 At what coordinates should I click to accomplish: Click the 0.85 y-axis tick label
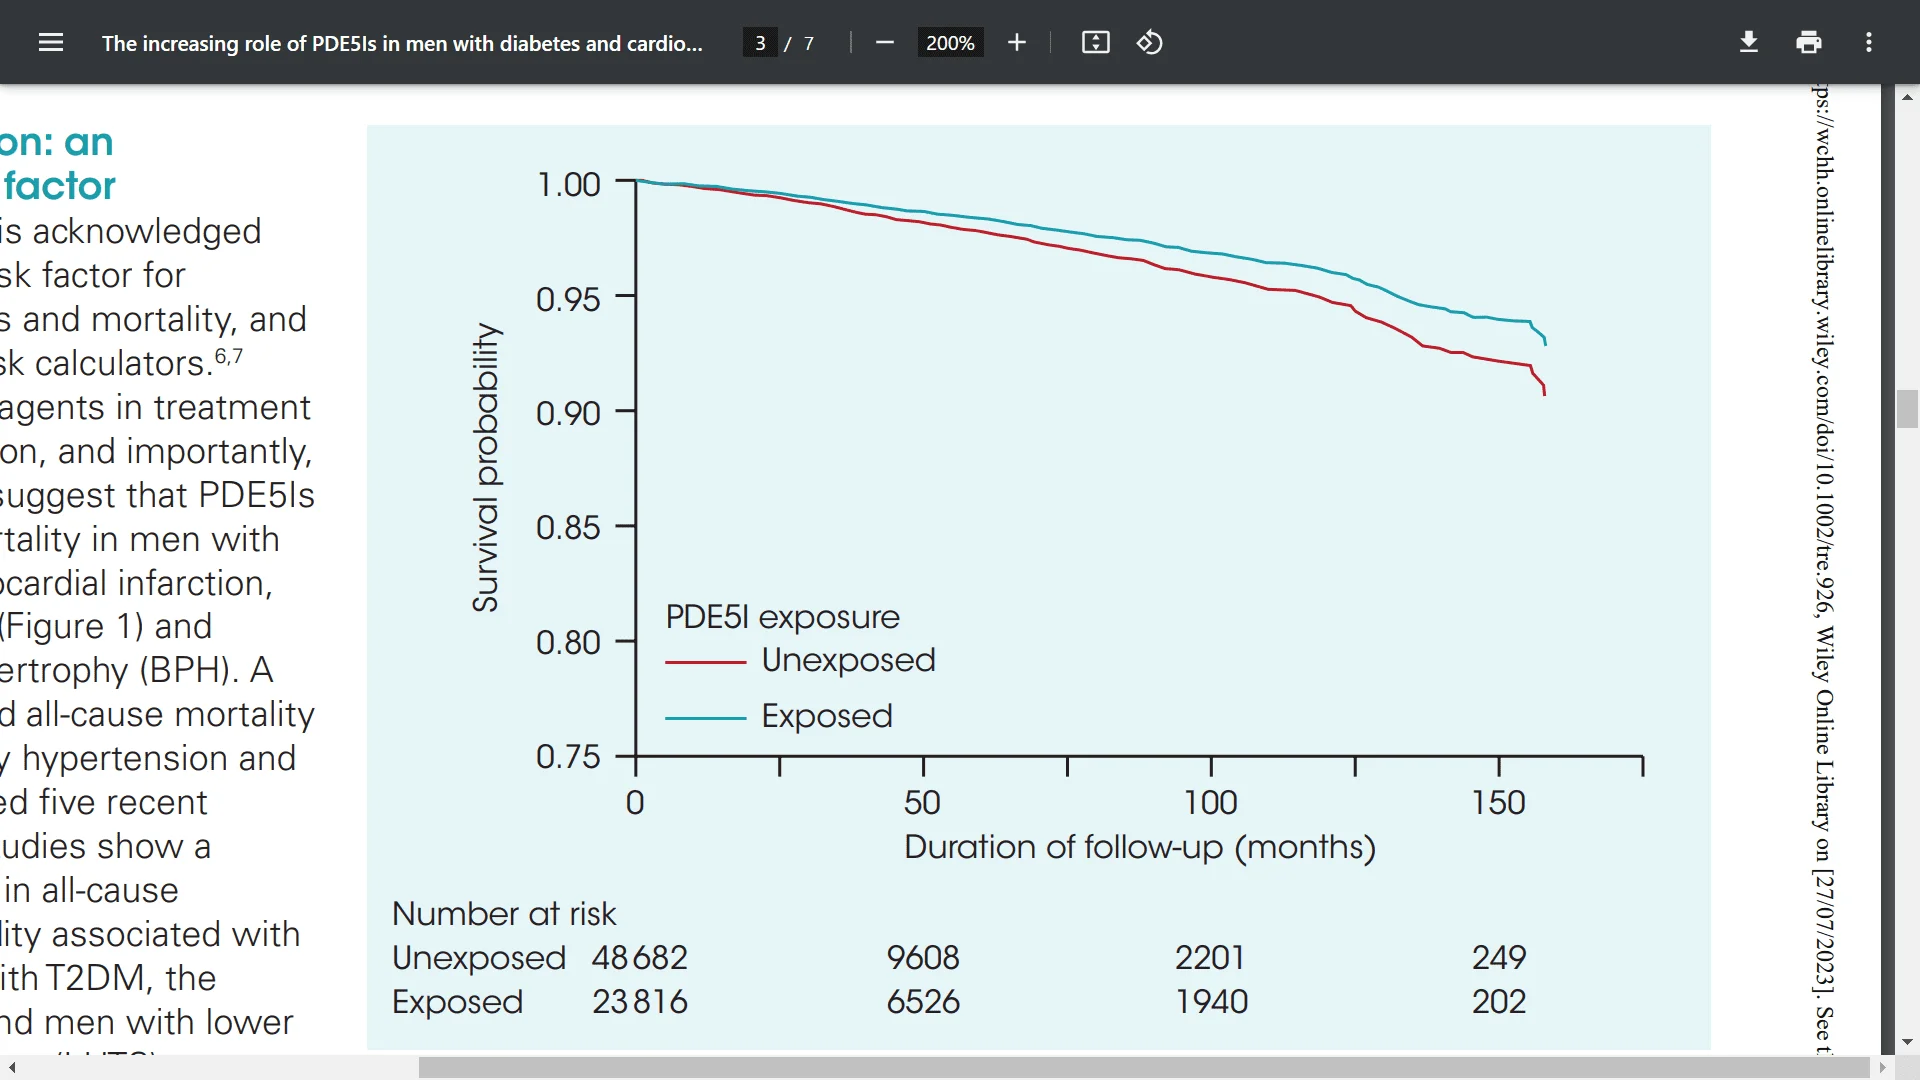568,527
